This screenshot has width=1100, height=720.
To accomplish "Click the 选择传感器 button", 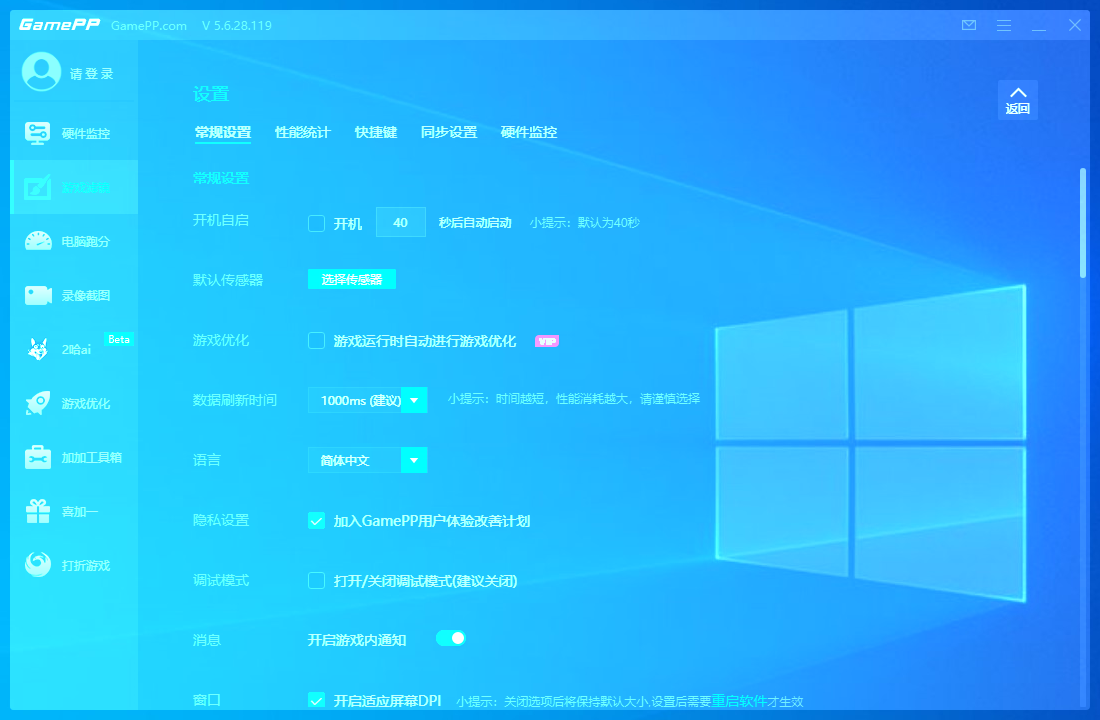I will pos(351,280).
